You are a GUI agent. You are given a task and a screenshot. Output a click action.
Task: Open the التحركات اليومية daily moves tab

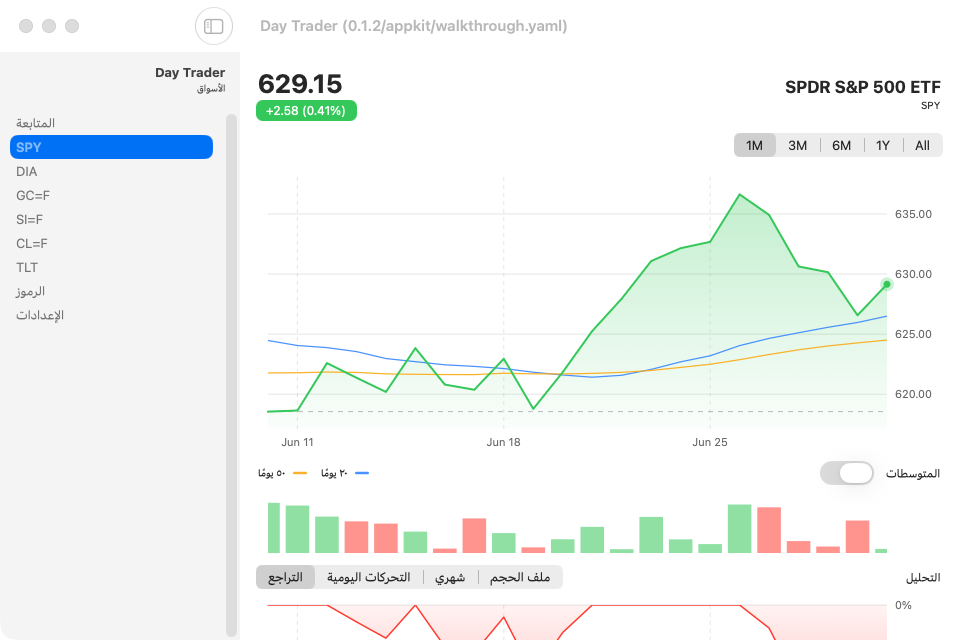tap(369, 577)
